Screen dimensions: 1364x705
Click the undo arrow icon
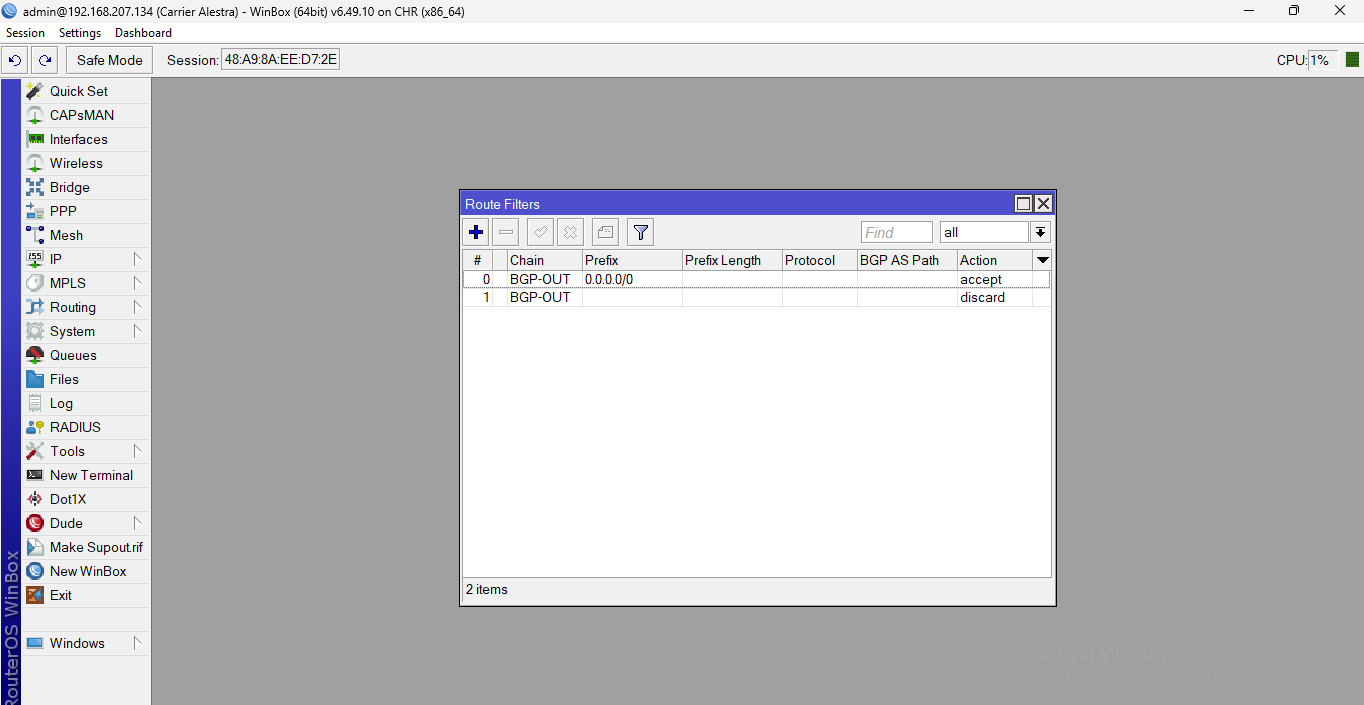click(14, 60)
